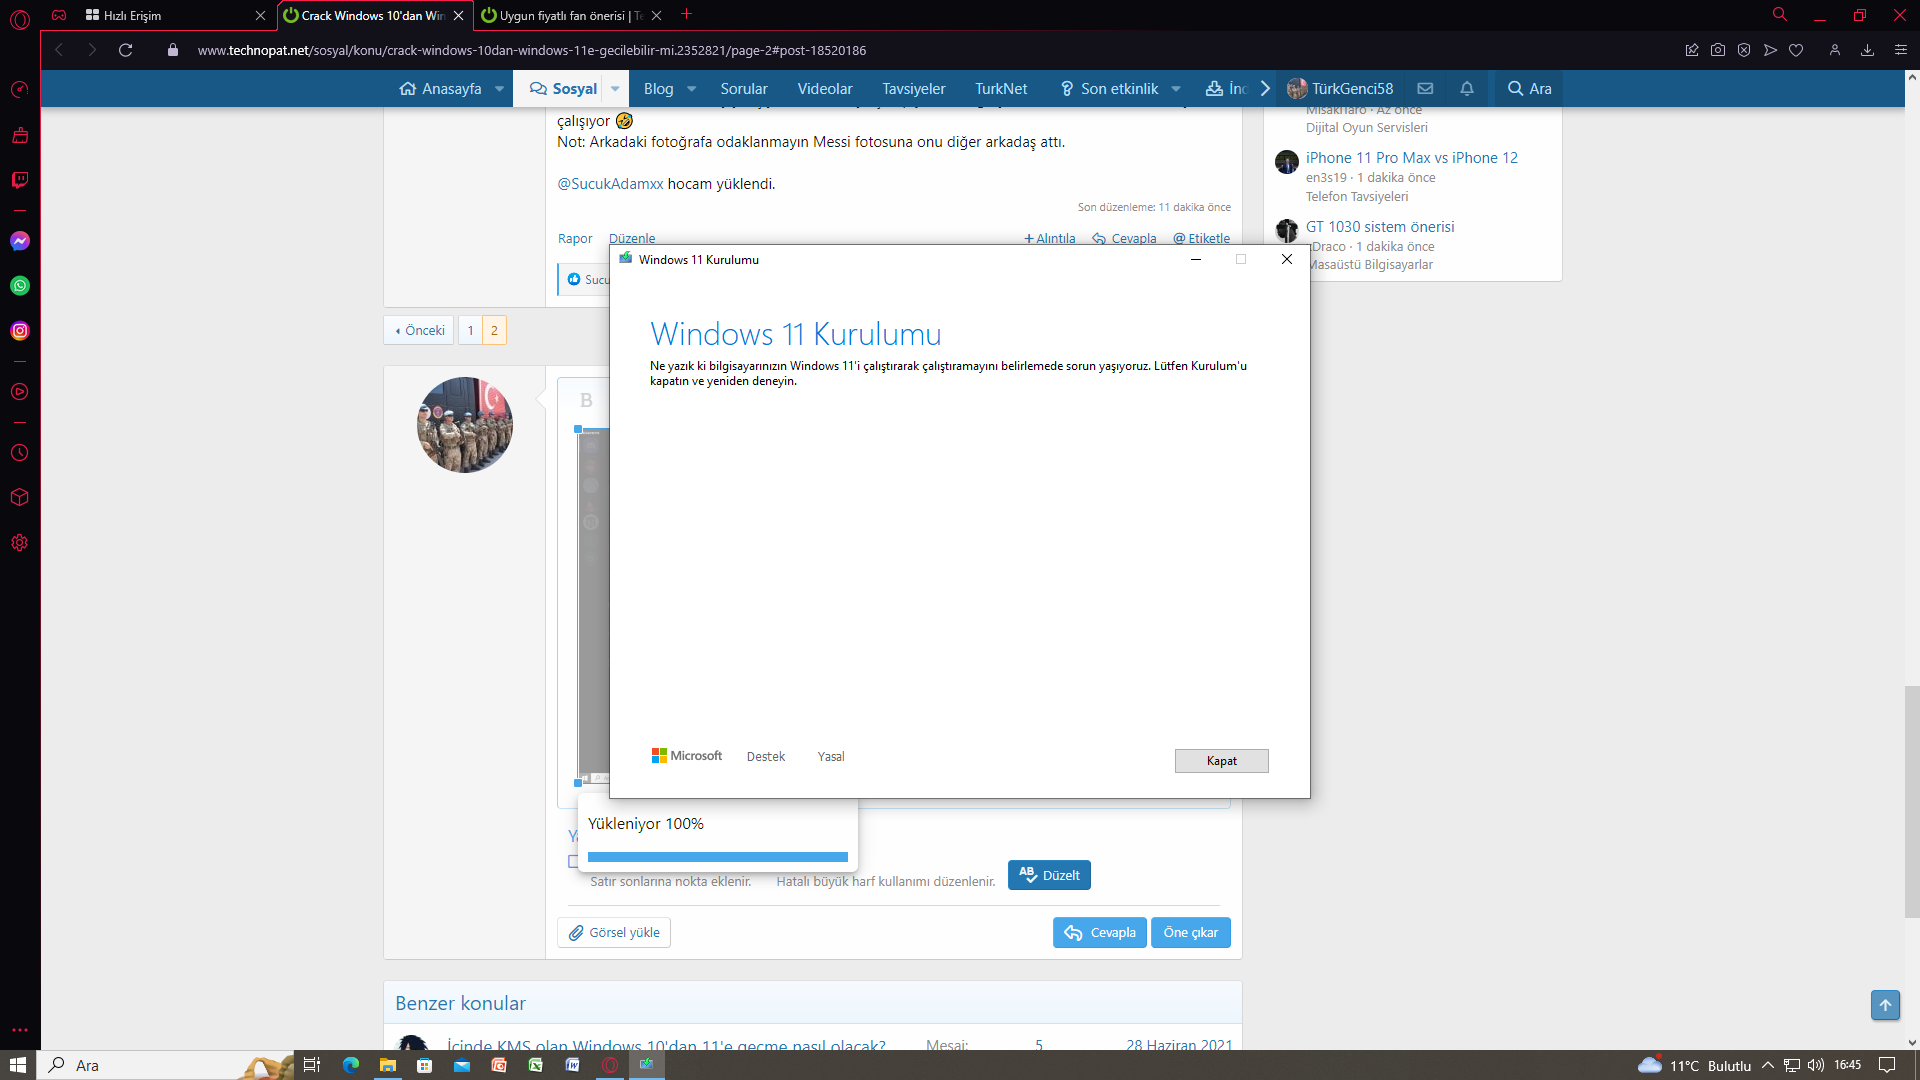Open Messenger from the browser sidebar
Image resolution: width=1920 pixels, height=1080 pixels.
tap(20, 241)
